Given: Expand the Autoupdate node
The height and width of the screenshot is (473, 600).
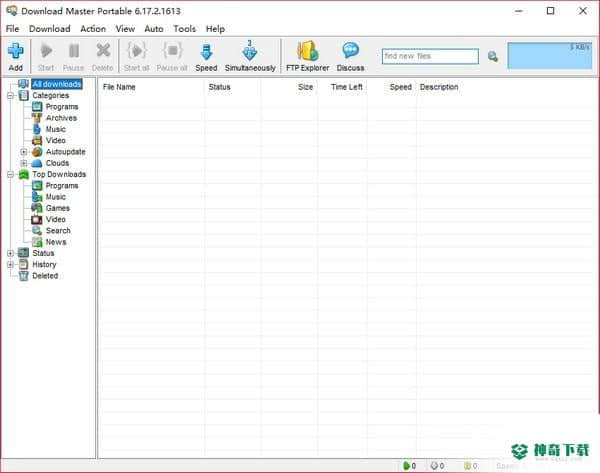Looking at the screenshot, I should [24, 152].
